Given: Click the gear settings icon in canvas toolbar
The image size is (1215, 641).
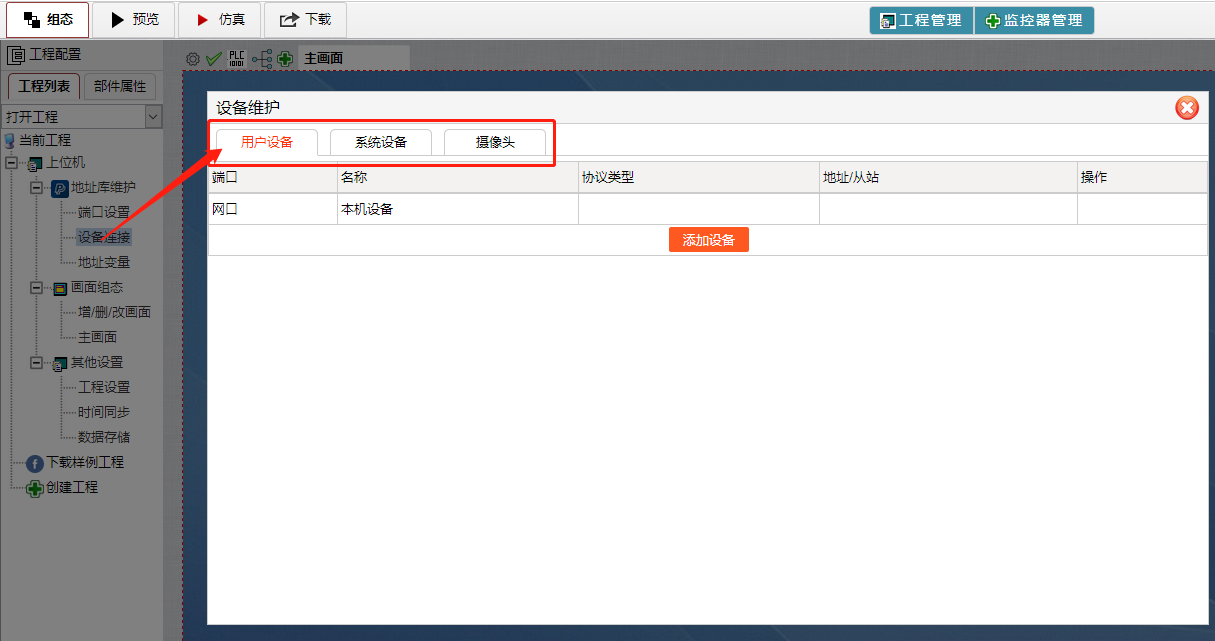Looking at the screenshot, I should [x=193, y=59].
